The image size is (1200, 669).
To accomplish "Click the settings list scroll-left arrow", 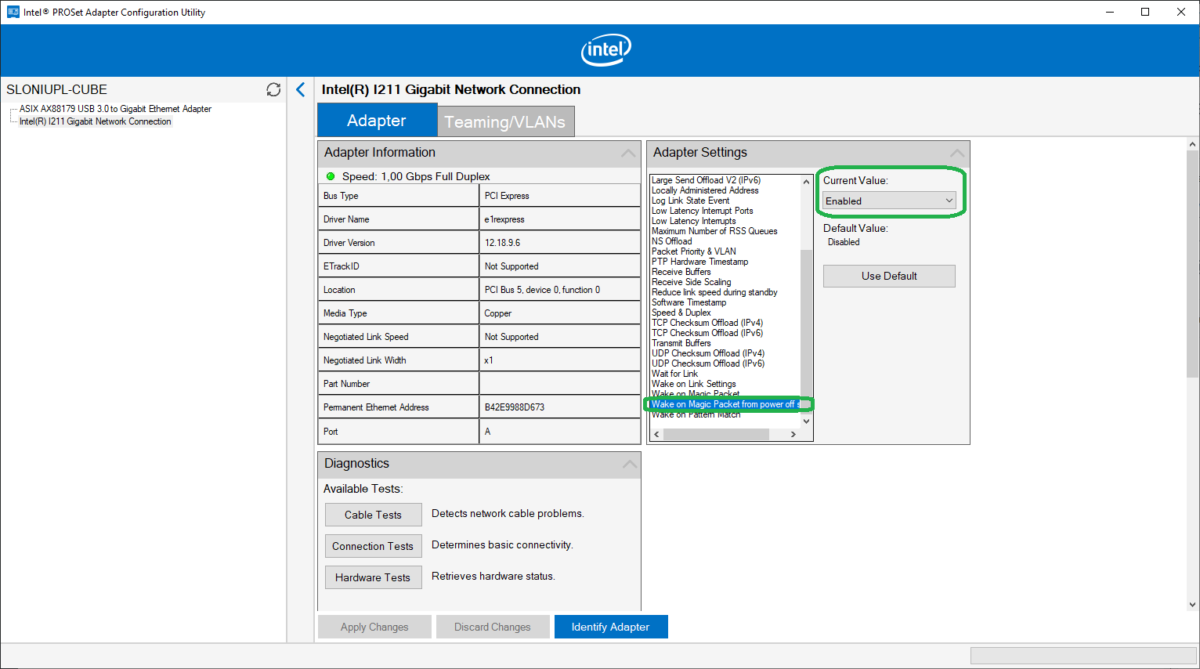I will tap(656, 434).
